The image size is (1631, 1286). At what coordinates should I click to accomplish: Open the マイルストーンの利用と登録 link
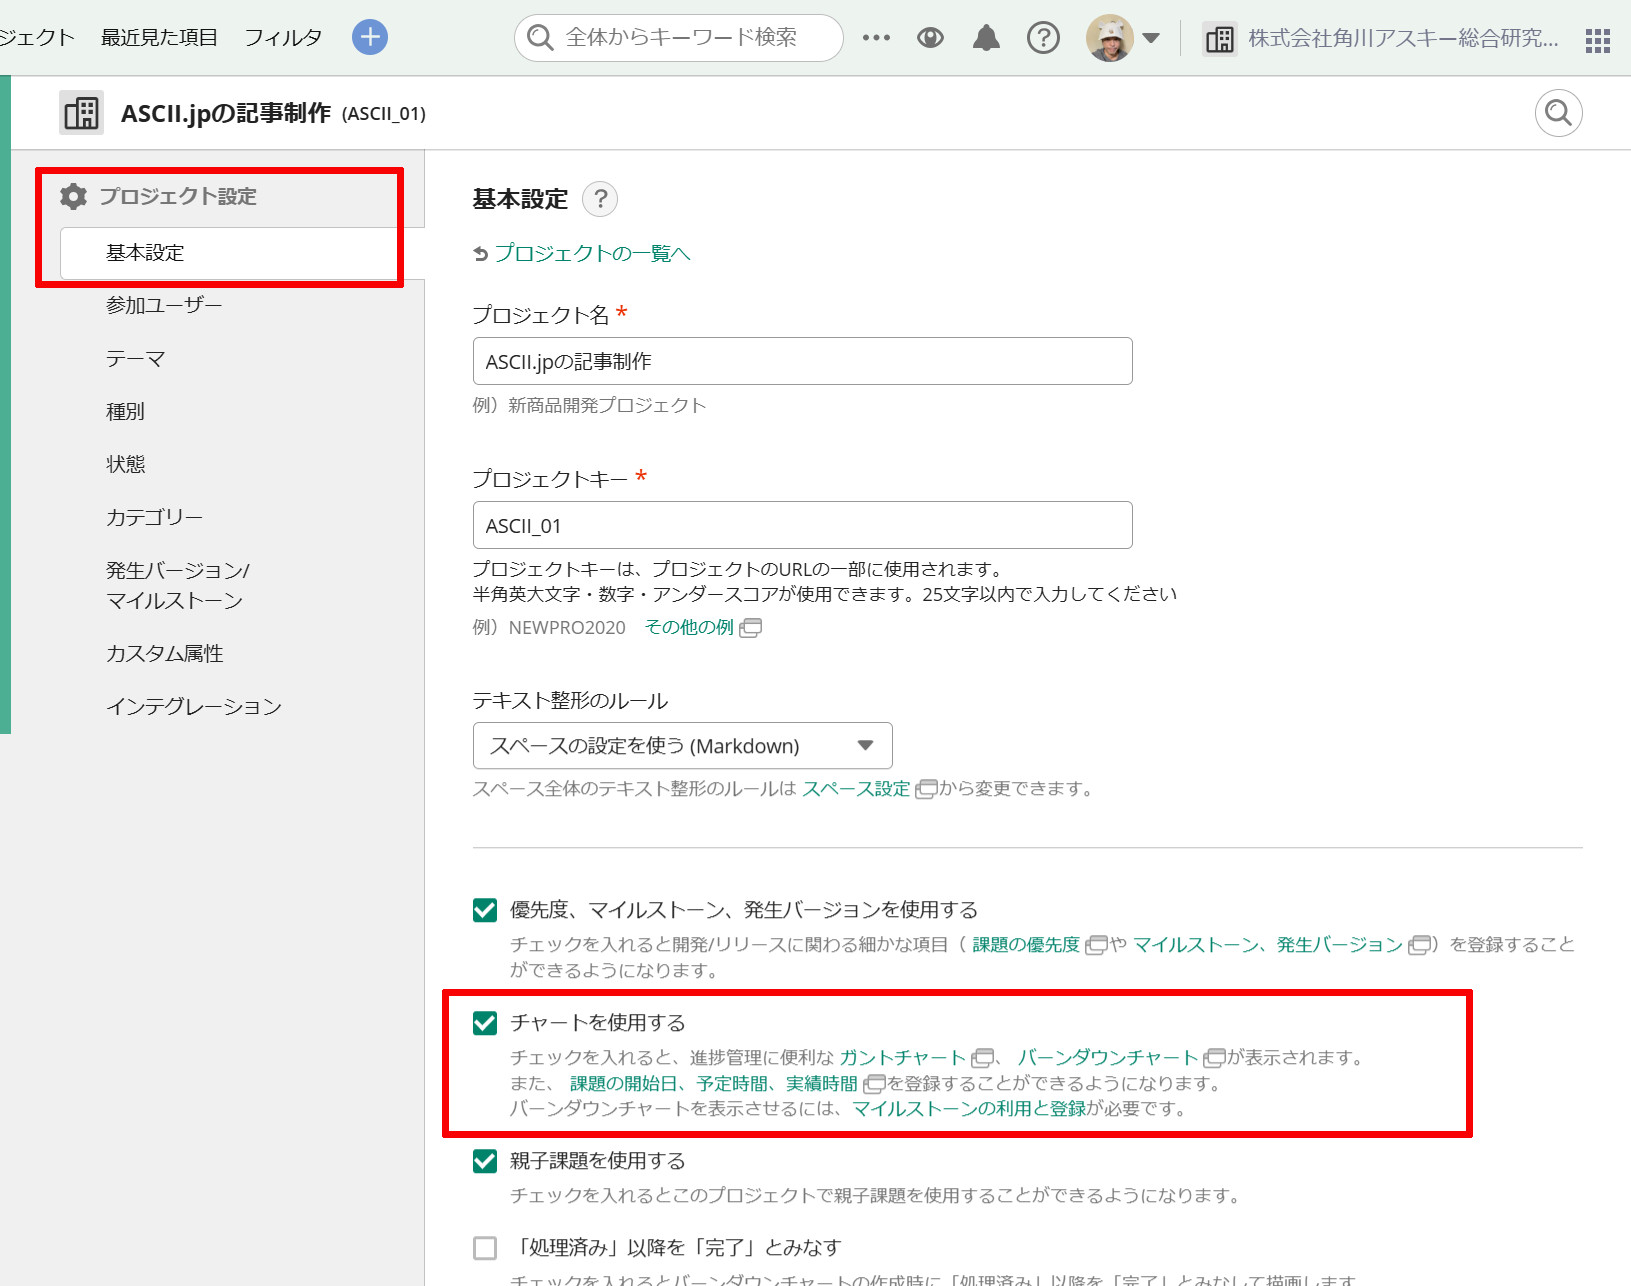pos(969,1109)
